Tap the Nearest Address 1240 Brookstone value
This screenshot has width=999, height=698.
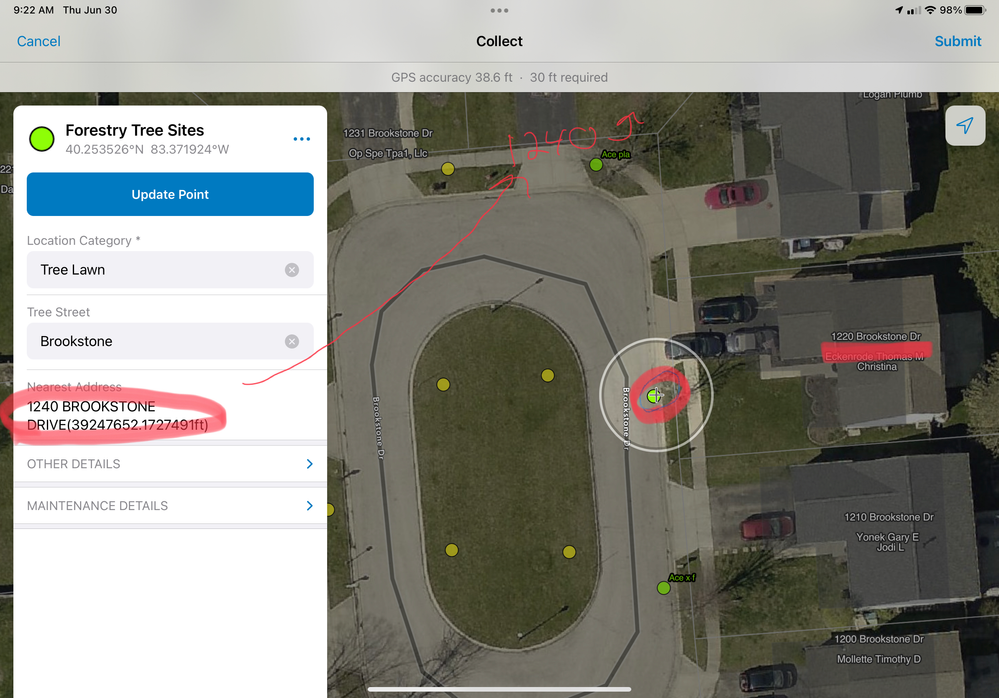118,415
